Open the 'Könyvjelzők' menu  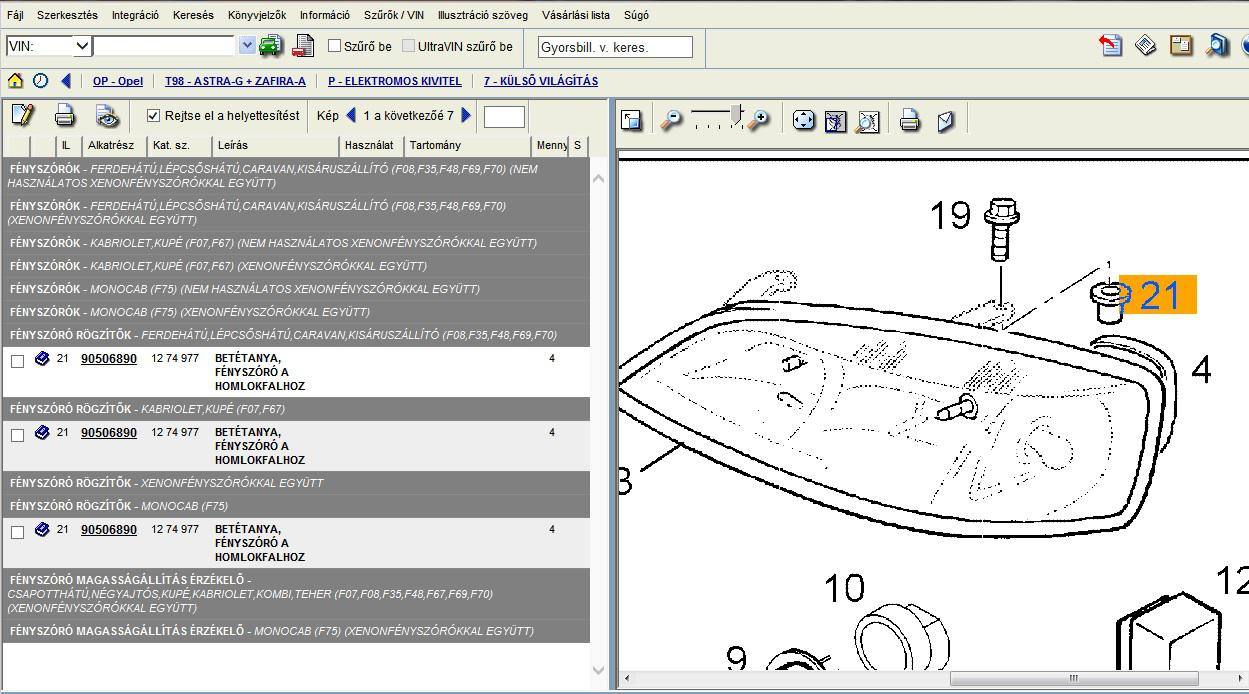point(257,15)
